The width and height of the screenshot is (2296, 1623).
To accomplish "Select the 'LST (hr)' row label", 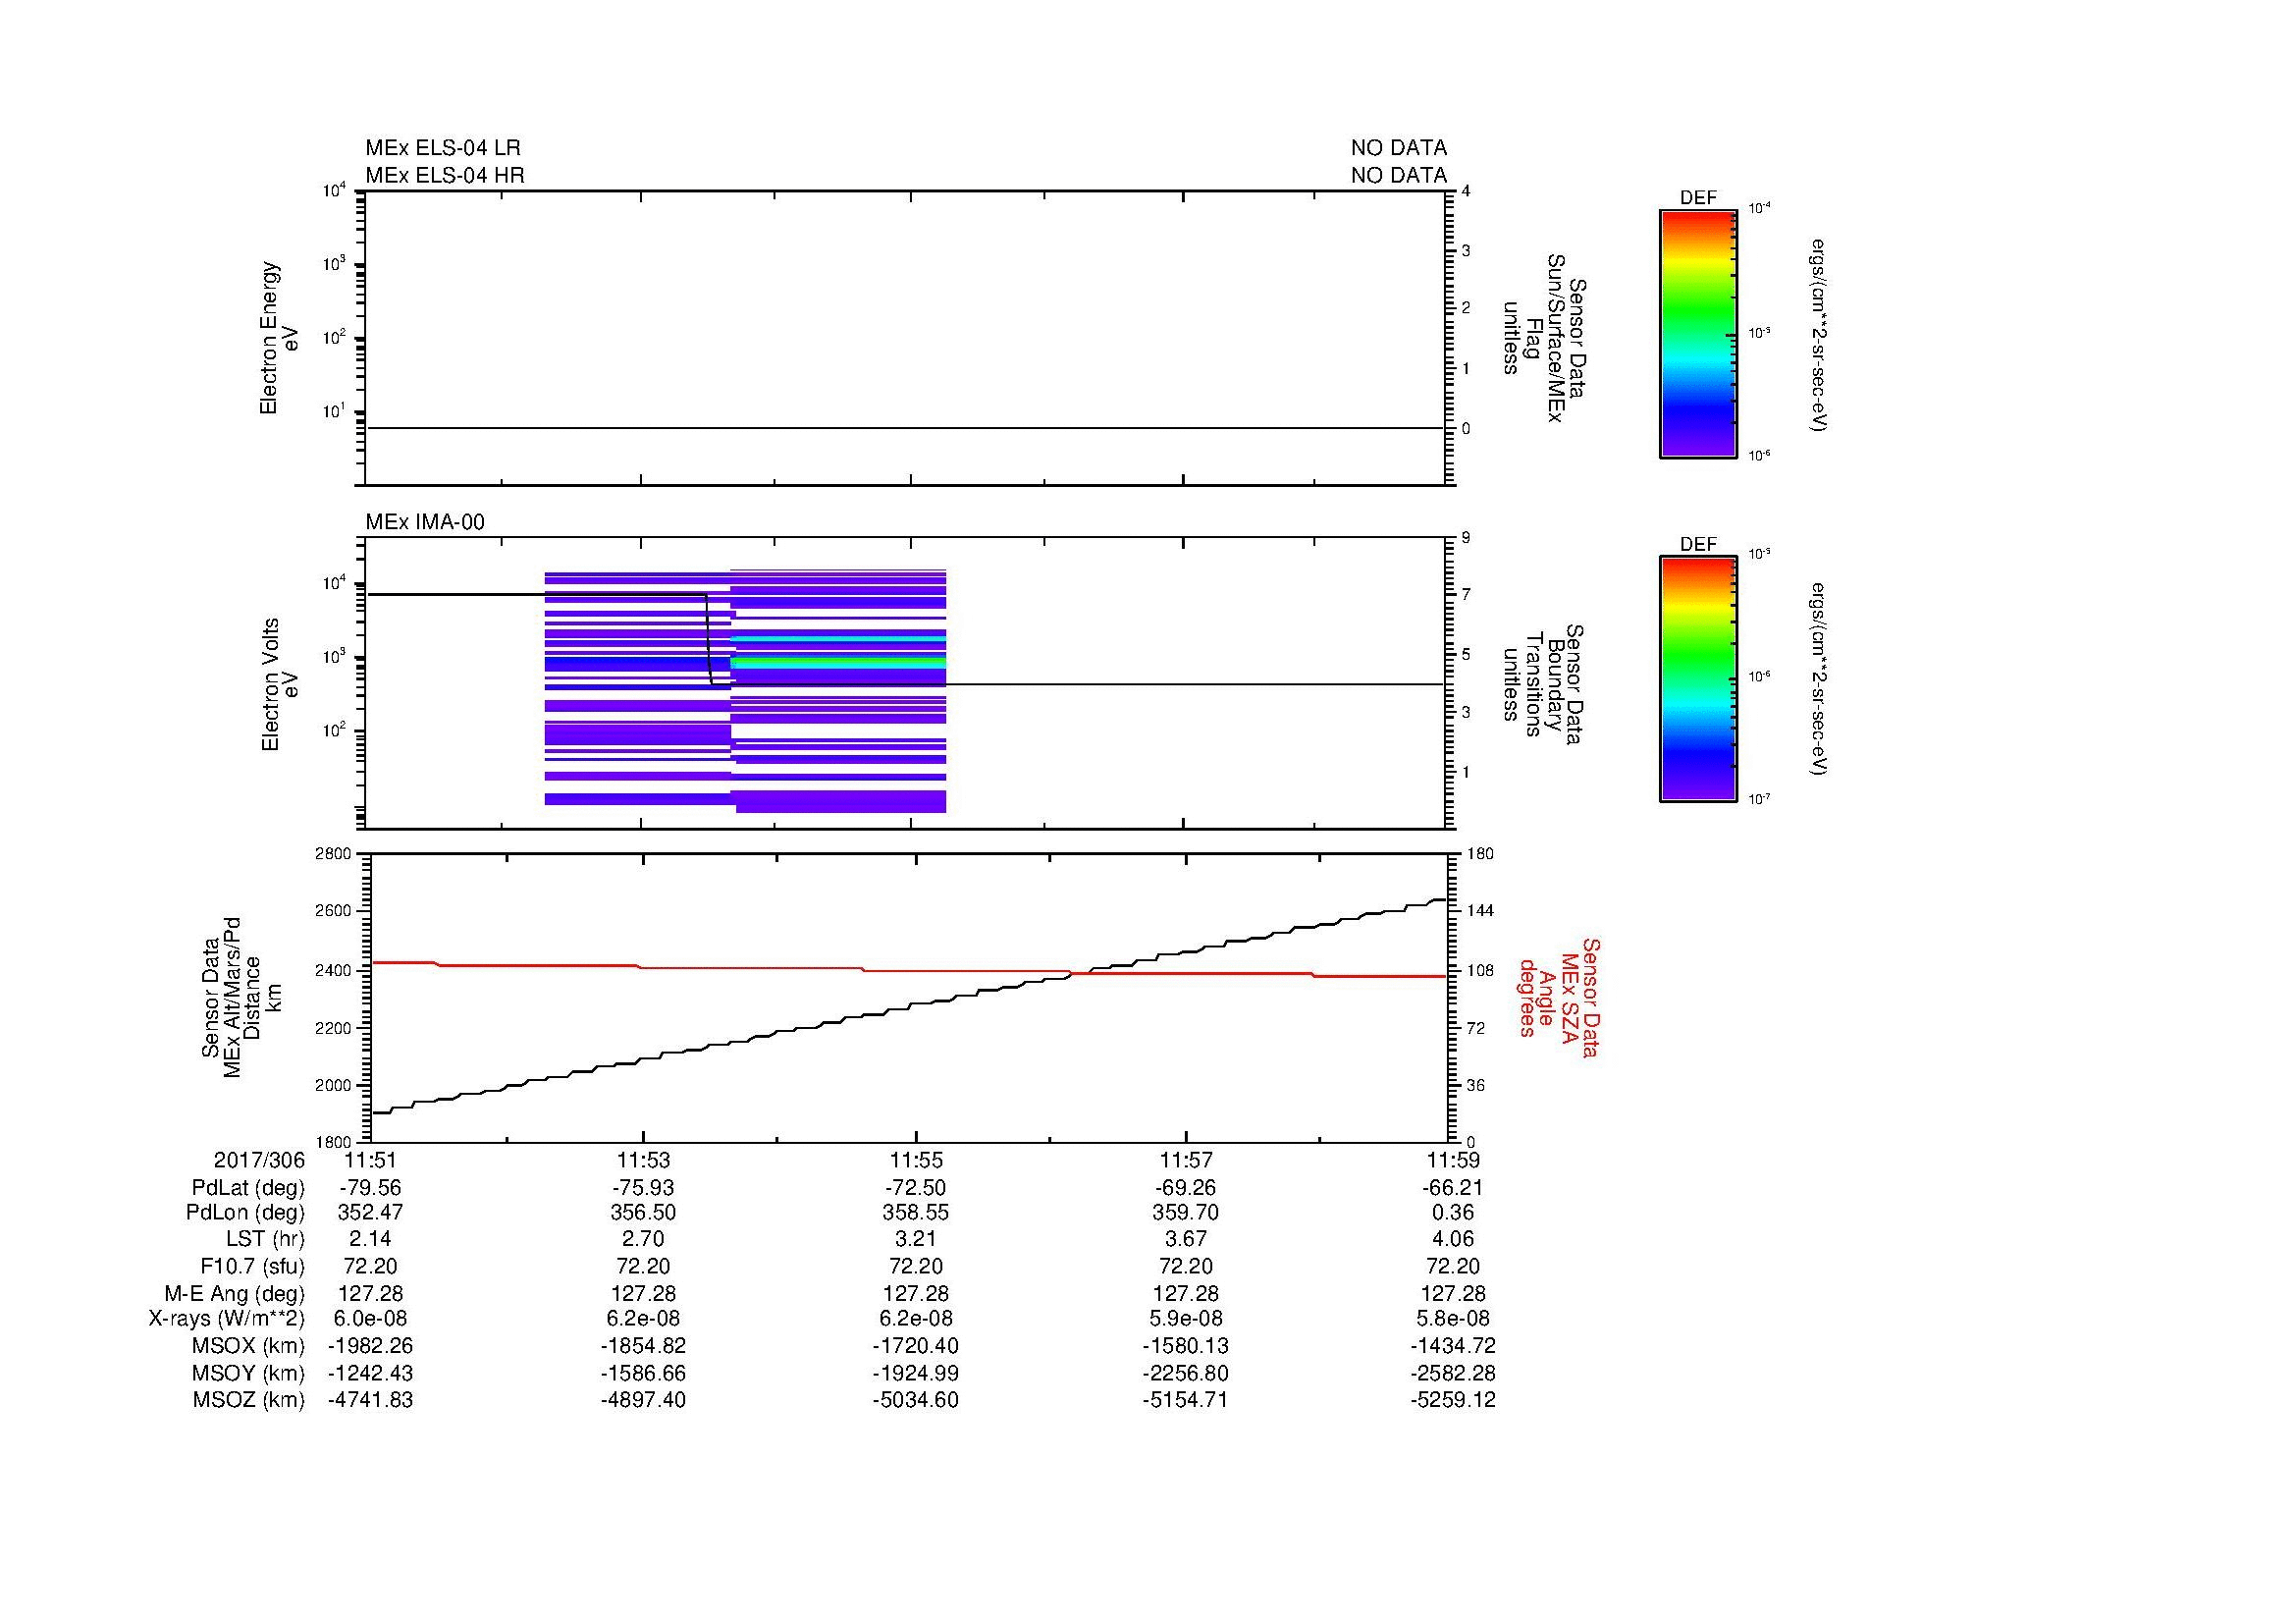I will [265, 1240].
